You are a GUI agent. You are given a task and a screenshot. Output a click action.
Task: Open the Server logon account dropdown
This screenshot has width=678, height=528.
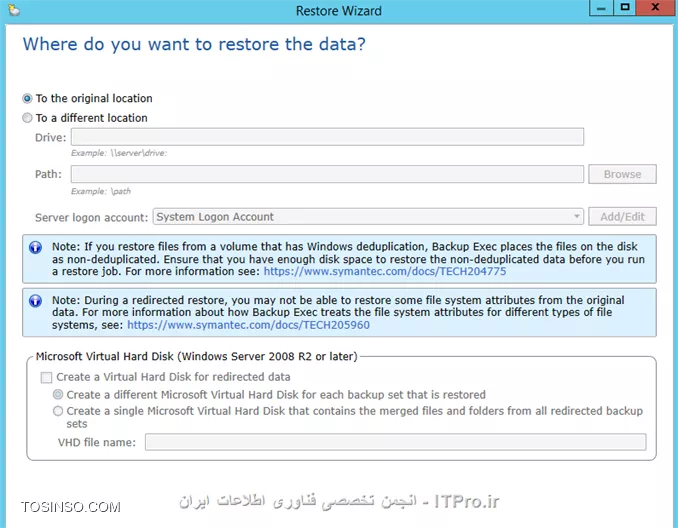(x=368, y=217)
